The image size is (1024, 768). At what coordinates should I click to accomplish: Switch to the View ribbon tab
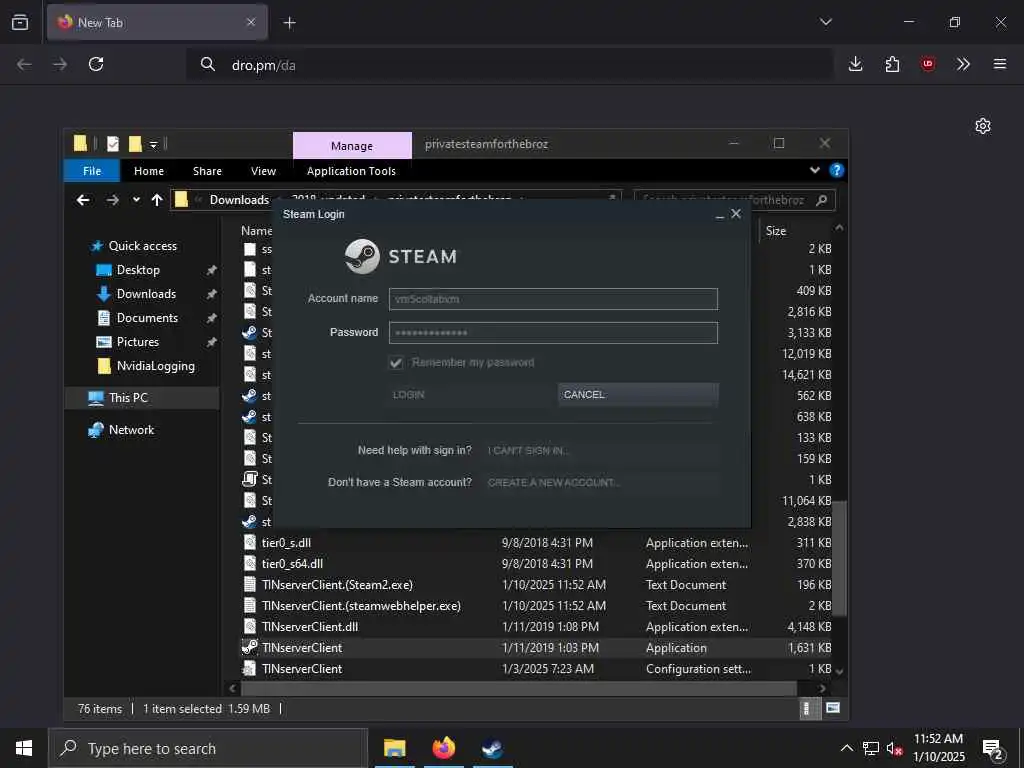[263, 171]
